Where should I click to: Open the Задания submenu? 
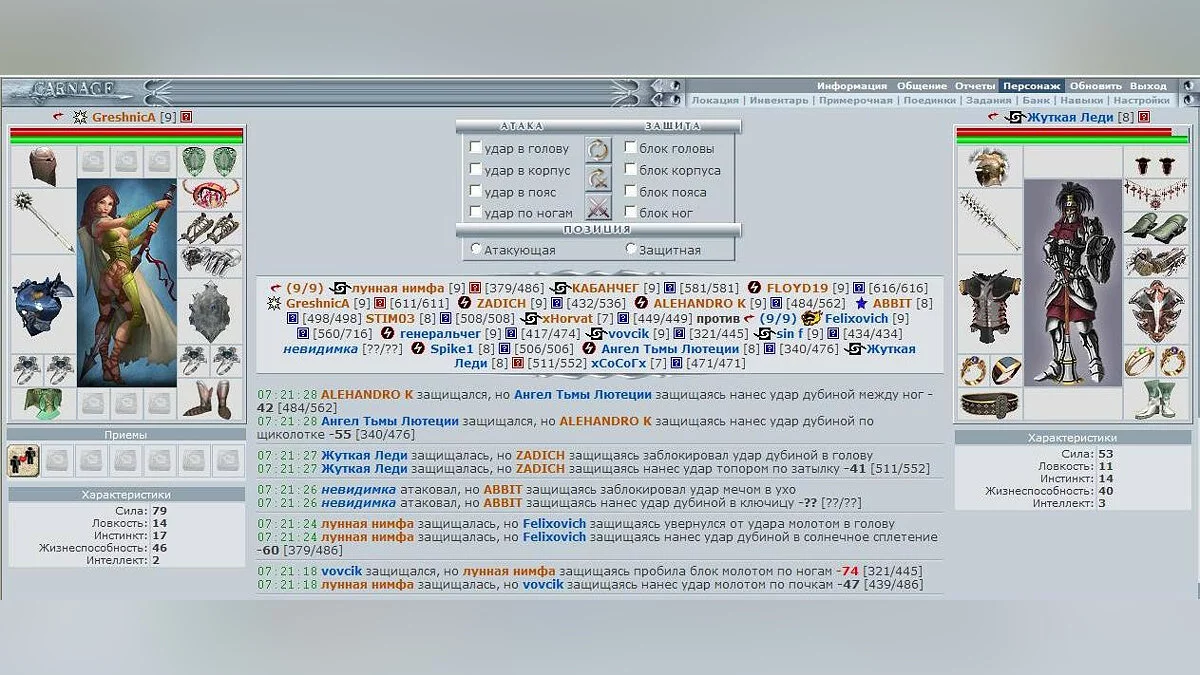tap(989, 100)
